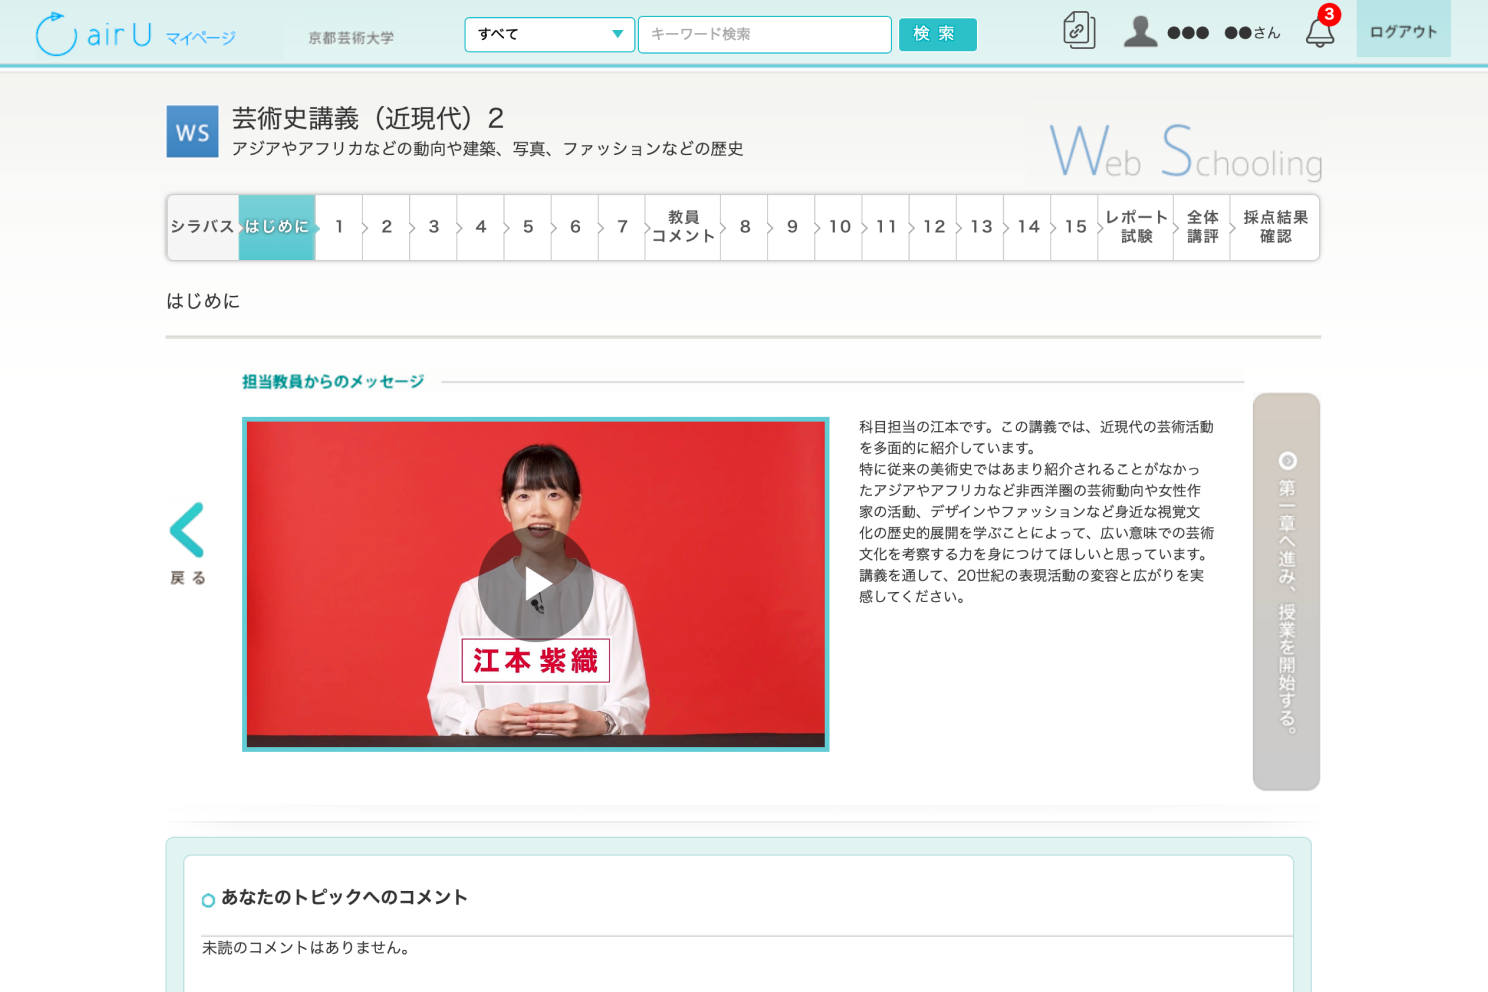Click the 担当教員からのメッセージ heading

click(x=333, y=381)
